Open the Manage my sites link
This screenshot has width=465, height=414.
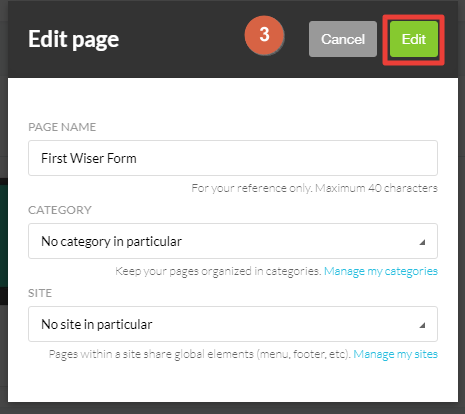pyautogui.click(x=395, y=354)
